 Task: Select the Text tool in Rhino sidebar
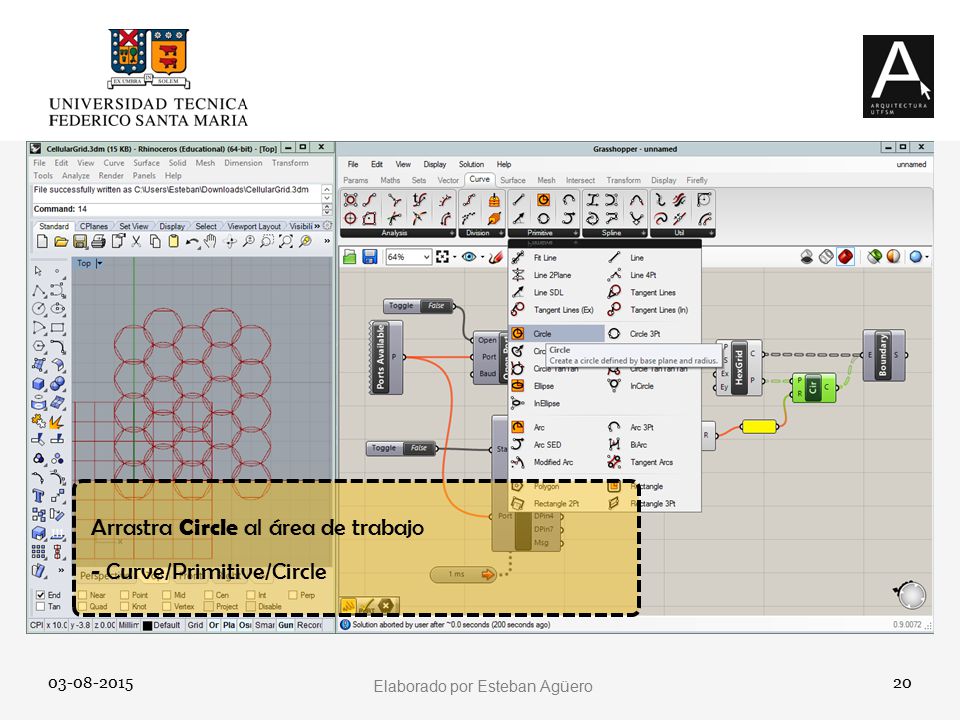click(x=39, y=496)
